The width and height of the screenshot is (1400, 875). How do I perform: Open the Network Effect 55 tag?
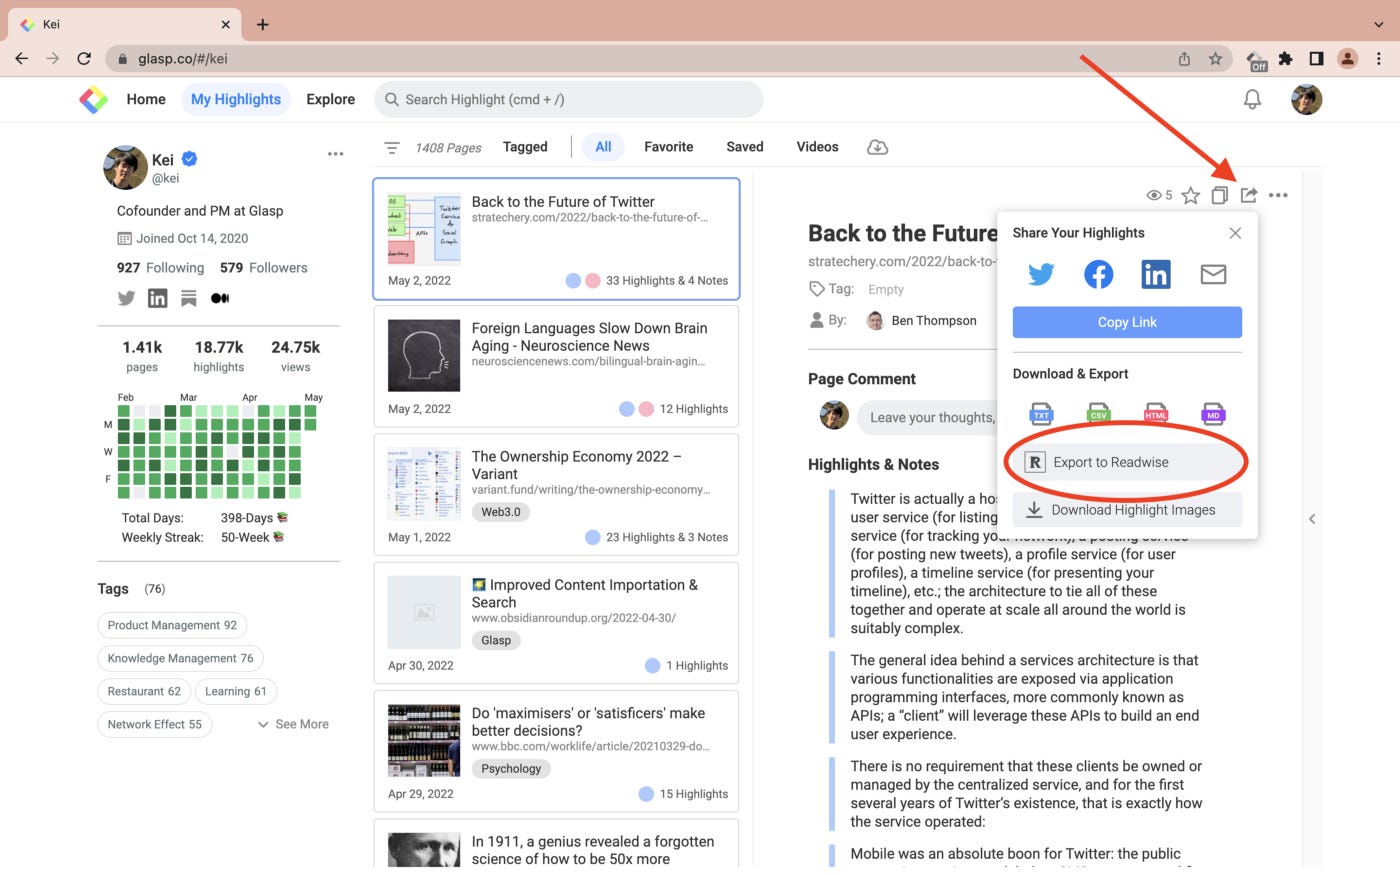coord(154,724)
